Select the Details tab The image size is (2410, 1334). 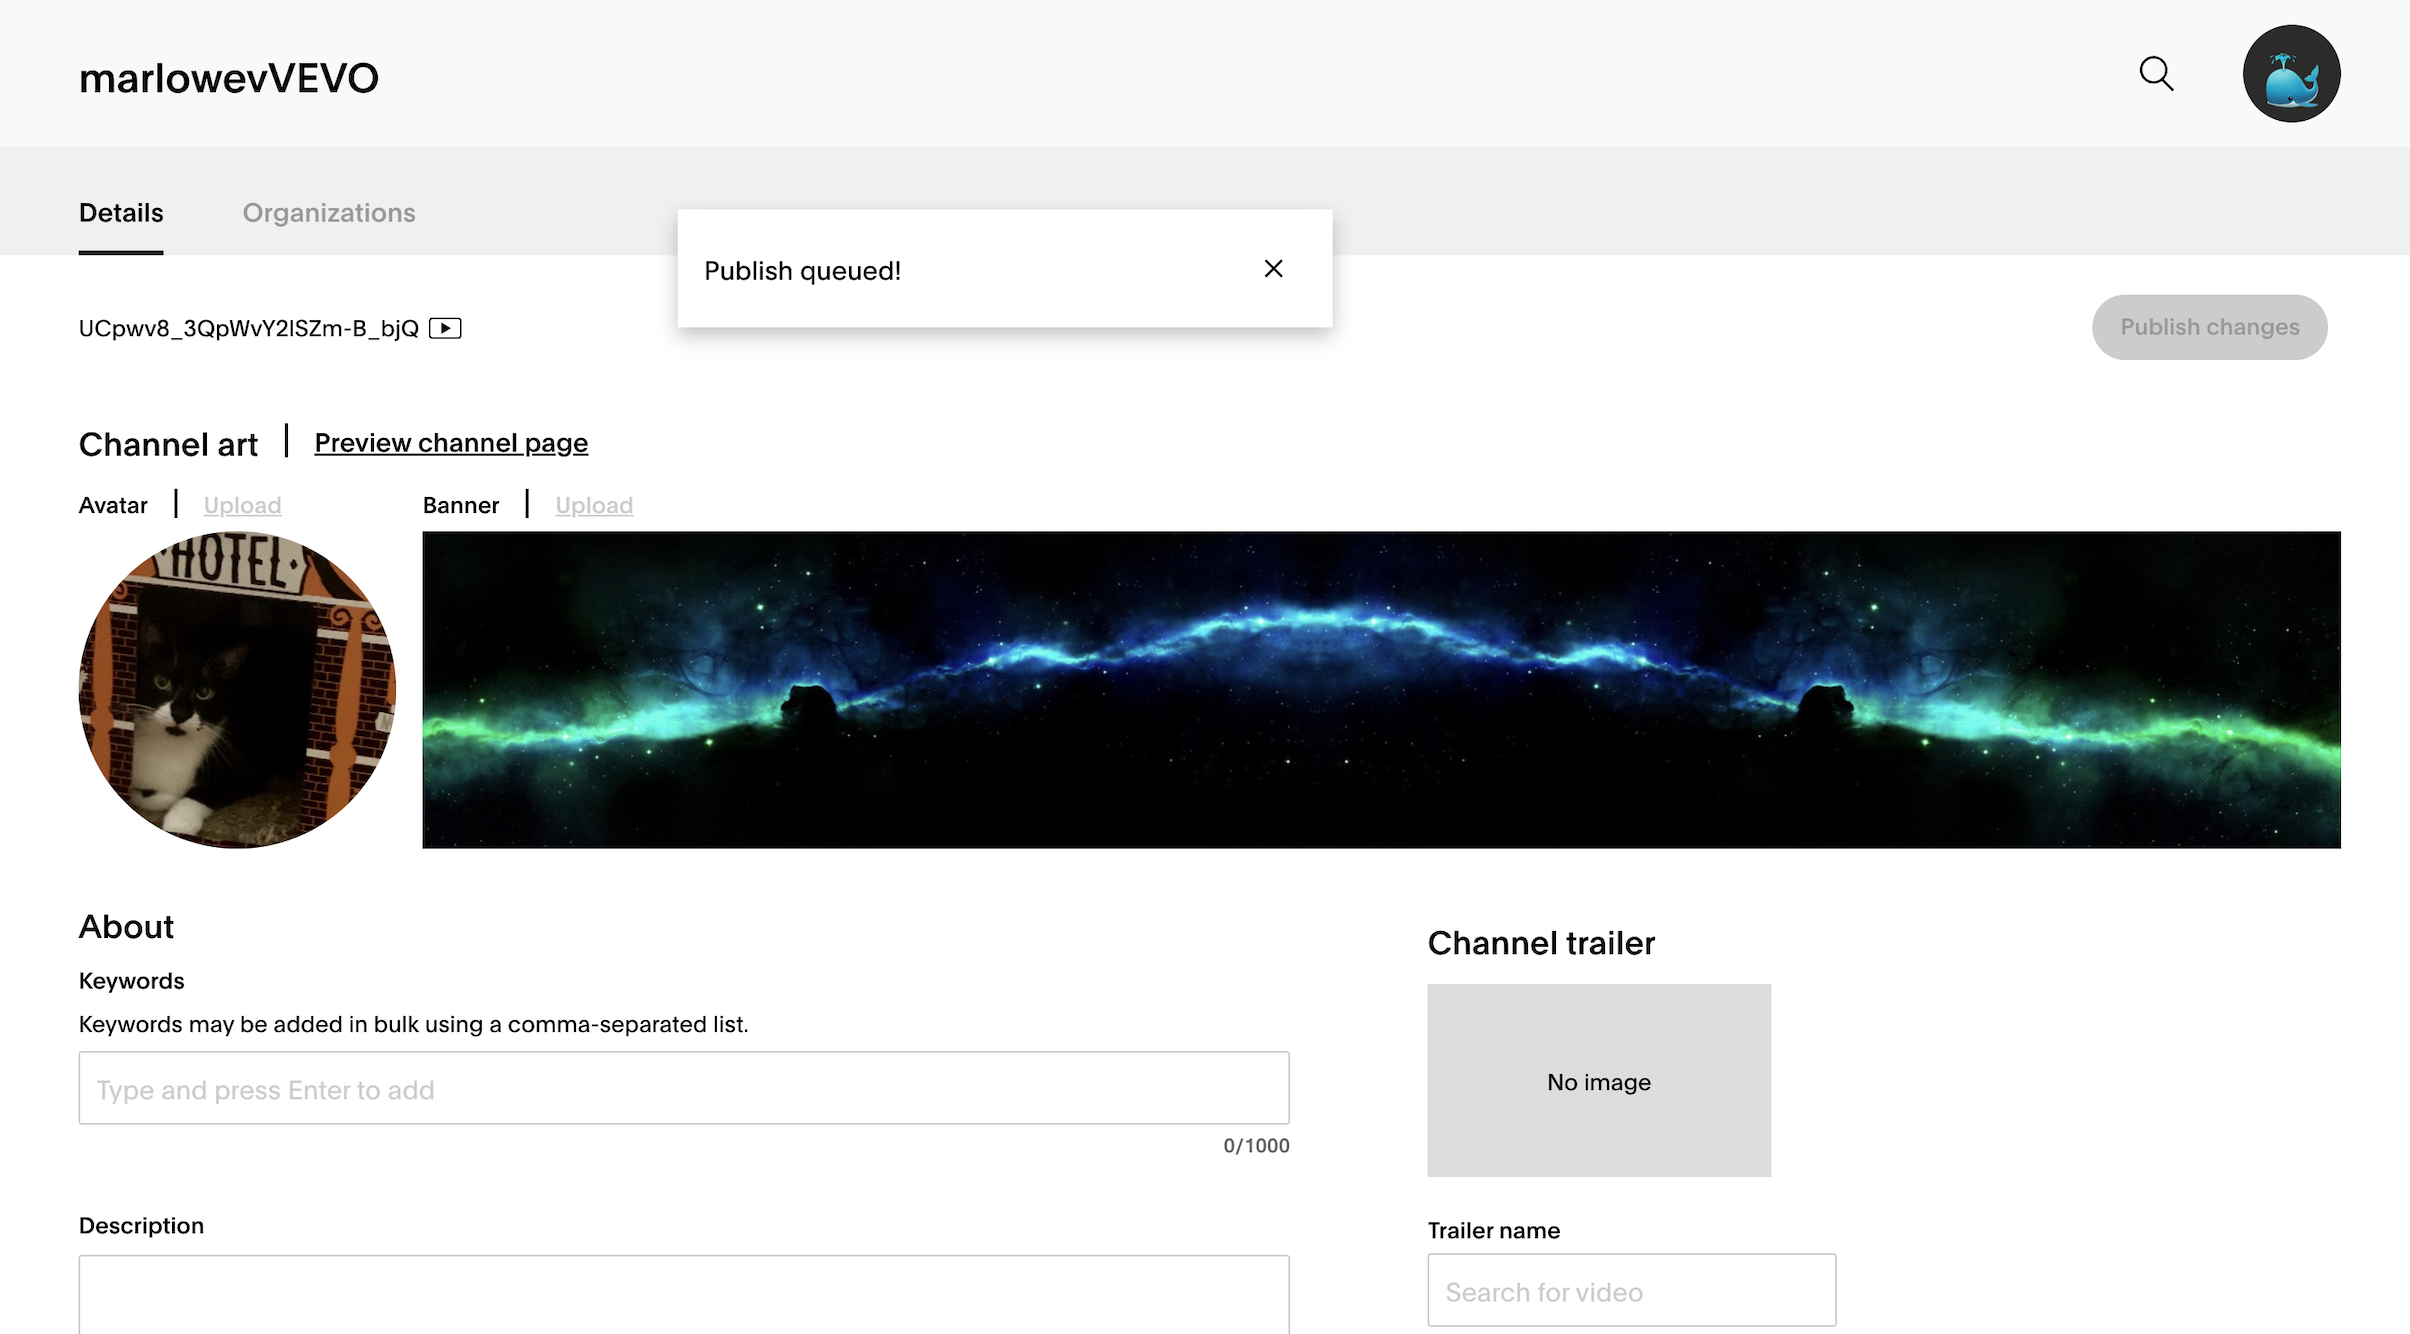(x=120, y=212)
